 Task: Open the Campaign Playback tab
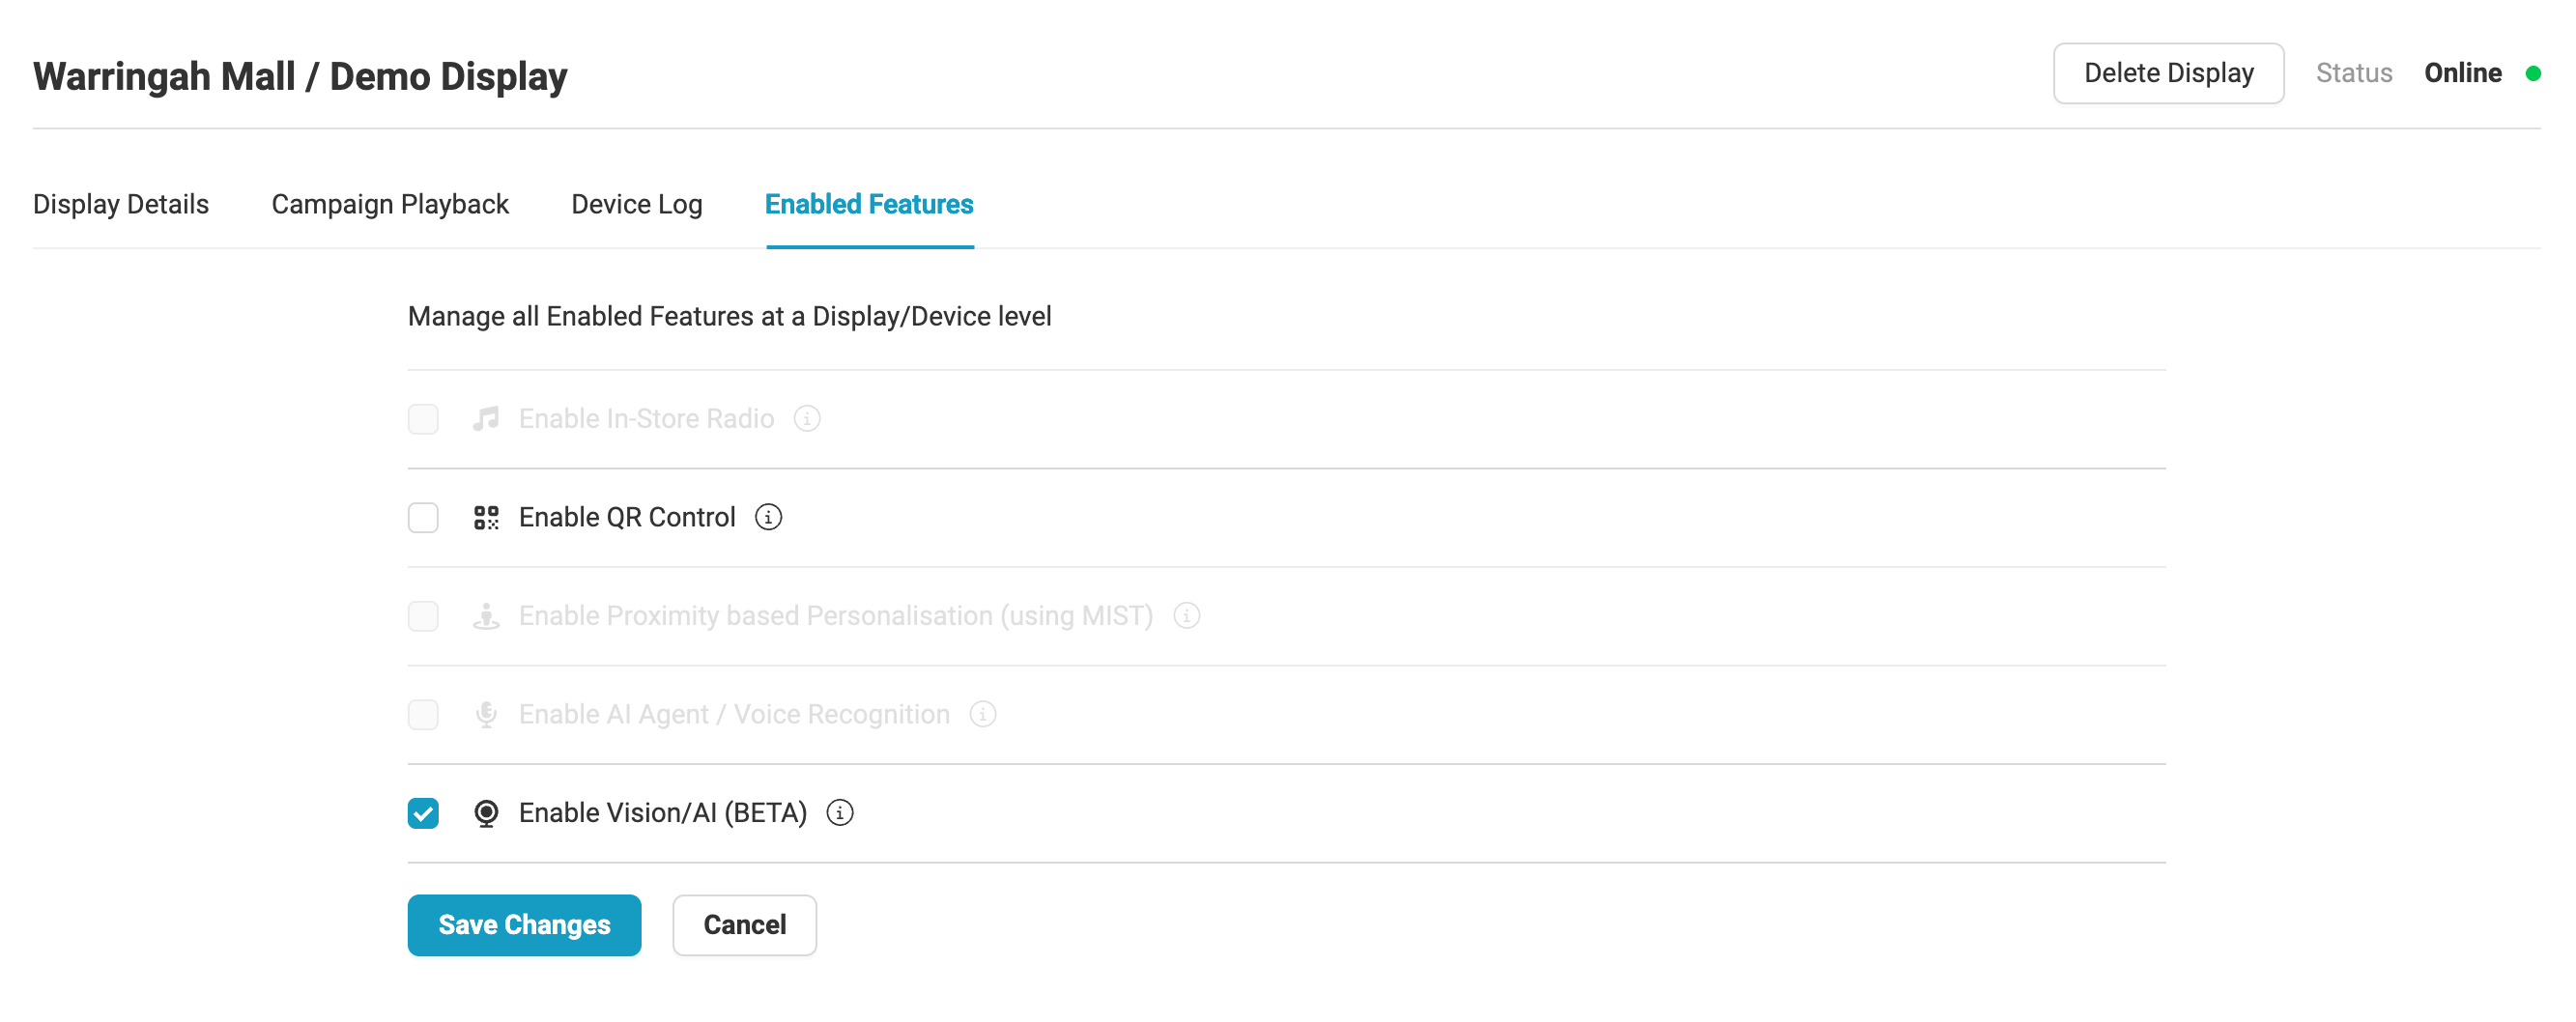tap(390, 204)
